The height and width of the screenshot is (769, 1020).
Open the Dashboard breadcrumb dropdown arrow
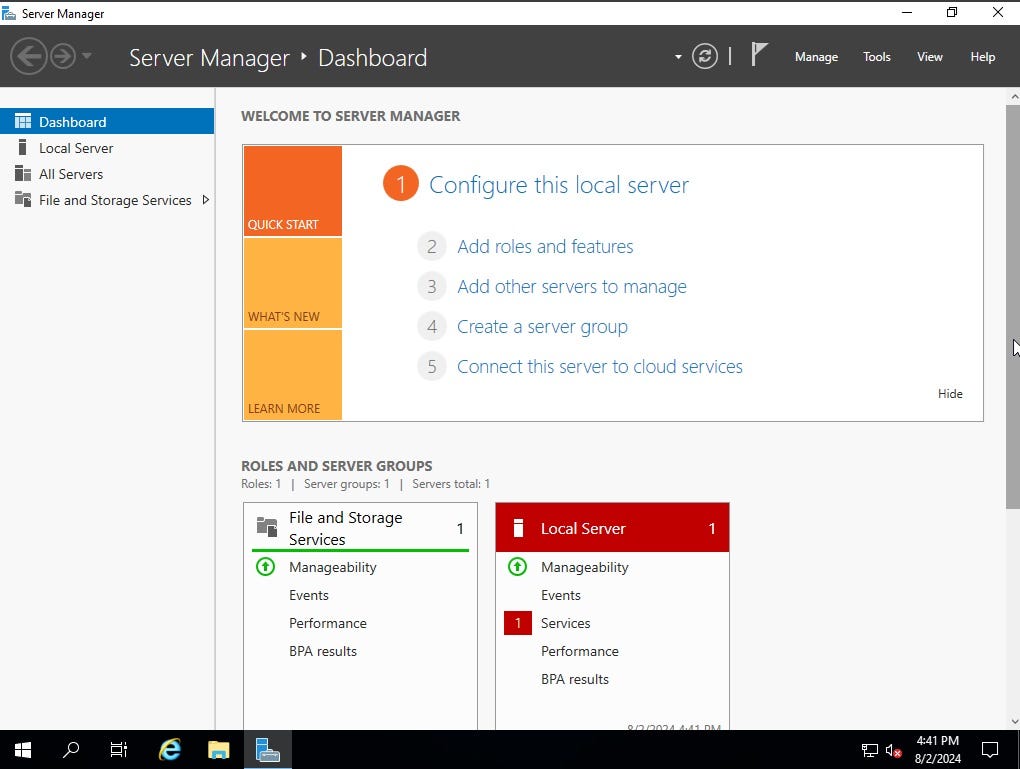(678, 58)
